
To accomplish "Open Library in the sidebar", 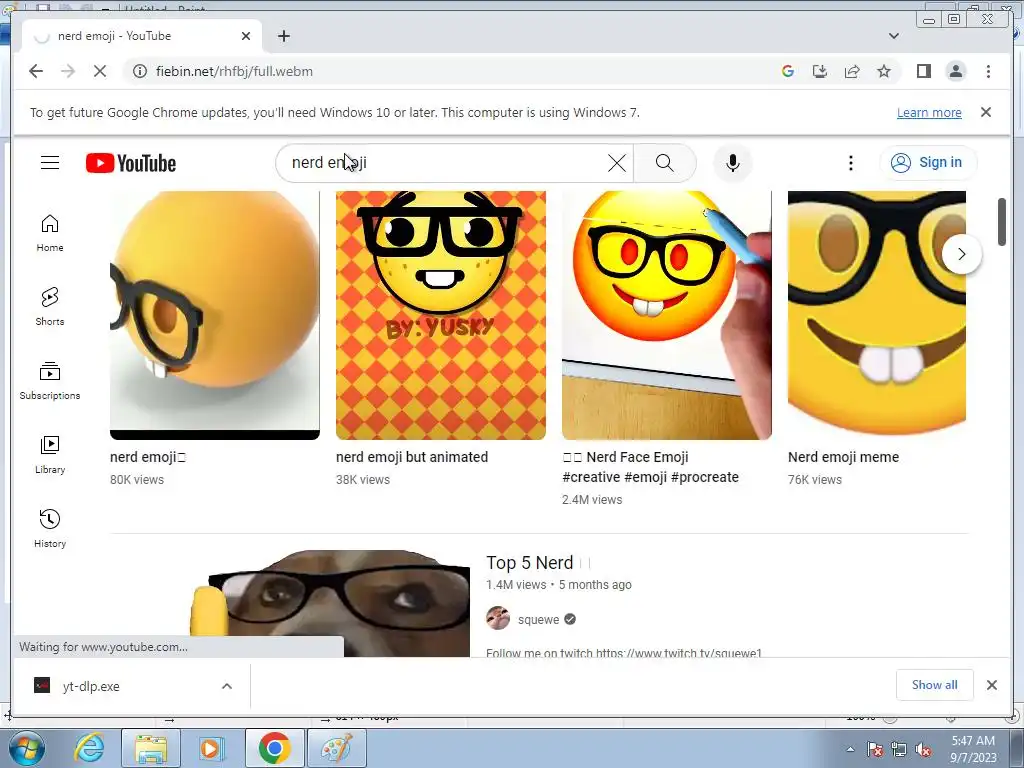I will (50, 455).
